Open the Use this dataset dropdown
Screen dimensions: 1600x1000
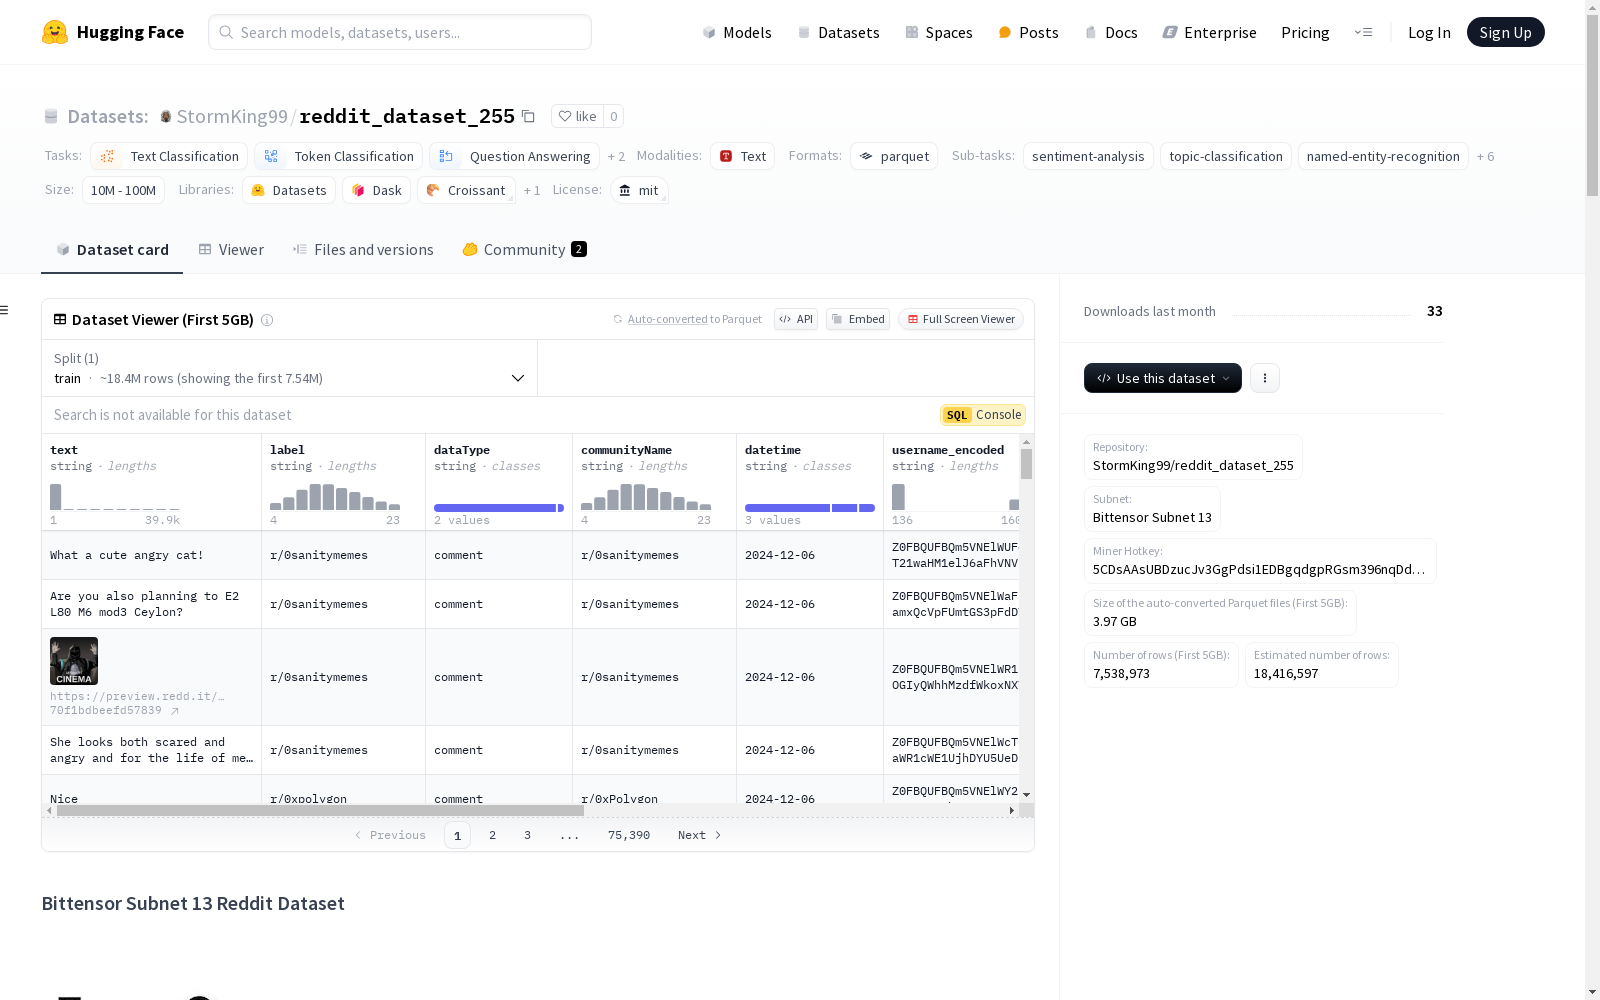coord(1163,378)
